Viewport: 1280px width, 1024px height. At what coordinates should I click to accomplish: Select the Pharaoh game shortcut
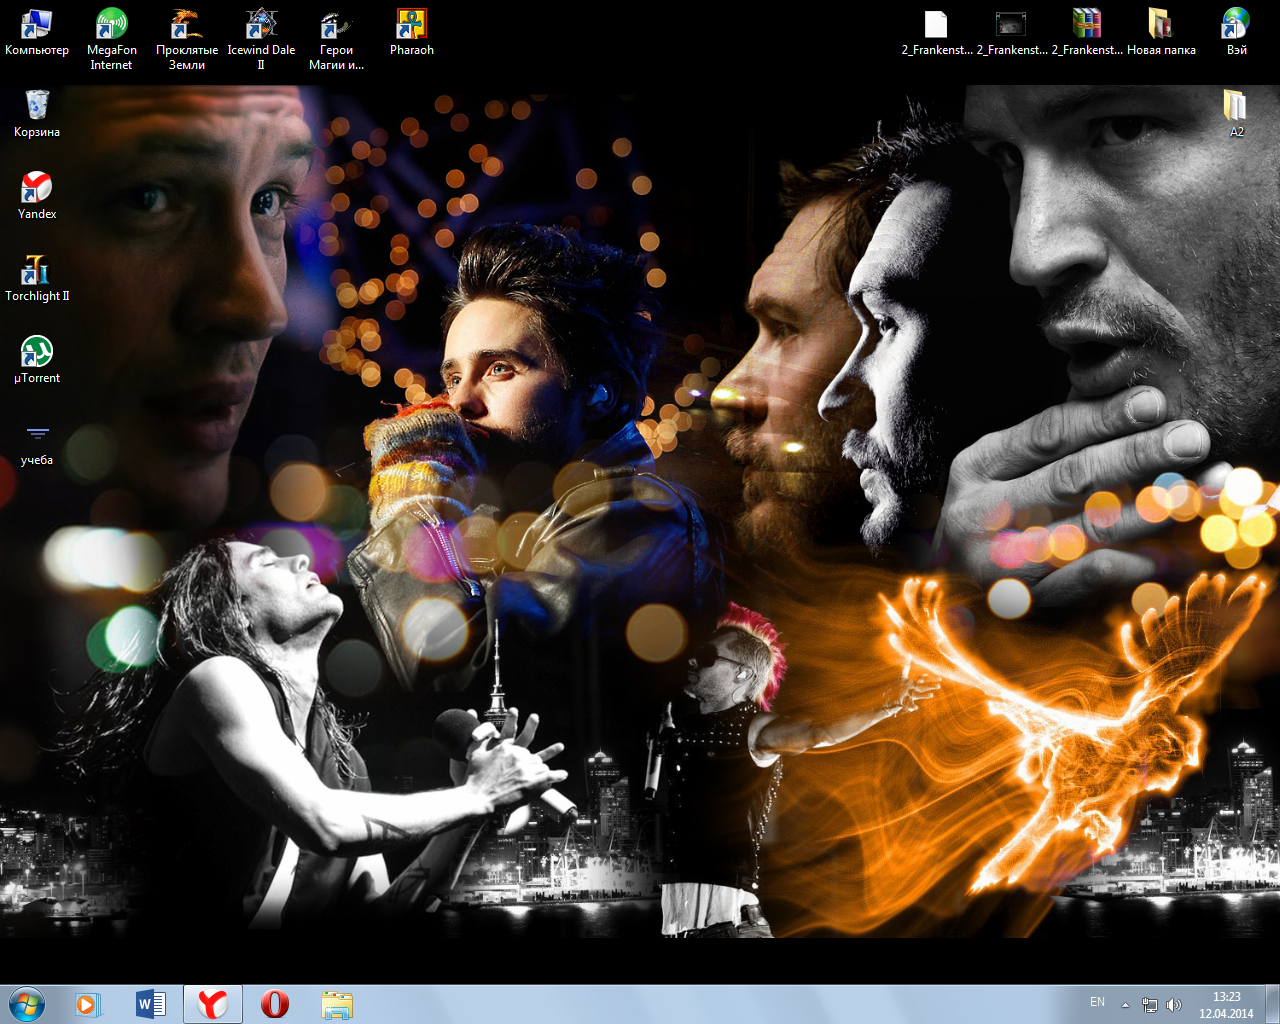tap(411, 33)
